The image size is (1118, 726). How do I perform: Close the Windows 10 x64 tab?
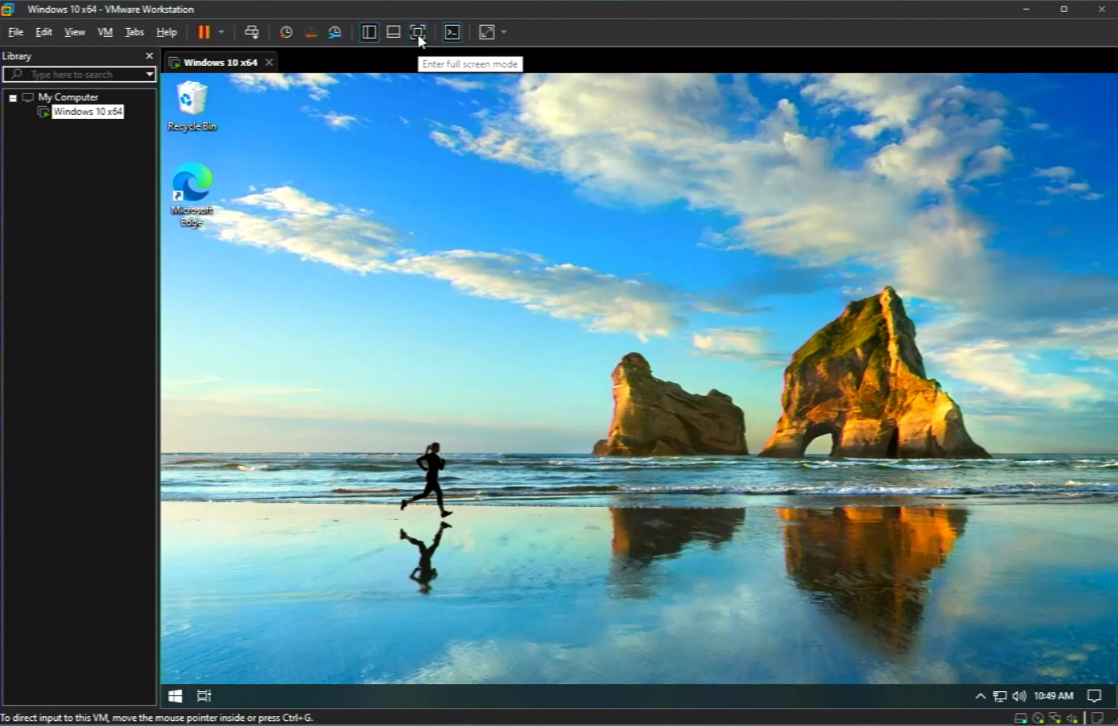269,63
